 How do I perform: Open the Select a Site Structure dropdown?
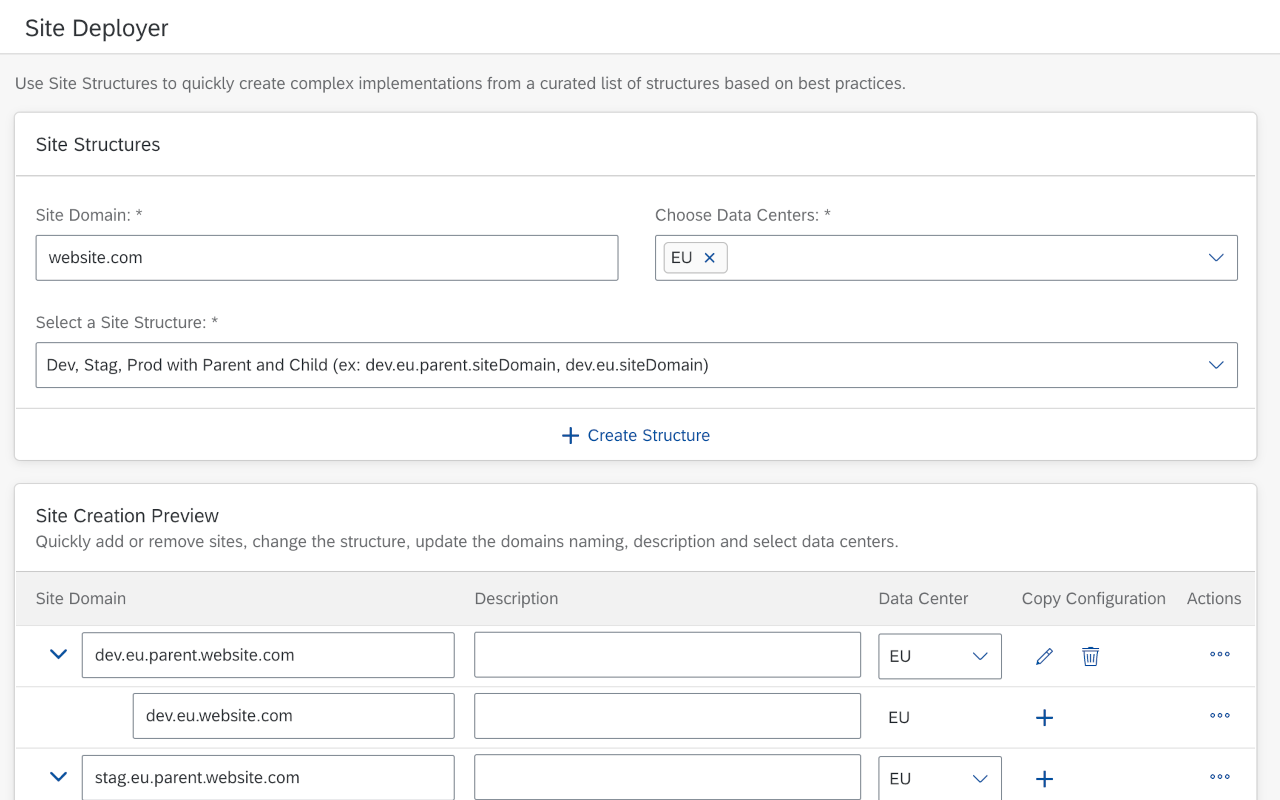pyautogui.click(x=1215, y=365)
